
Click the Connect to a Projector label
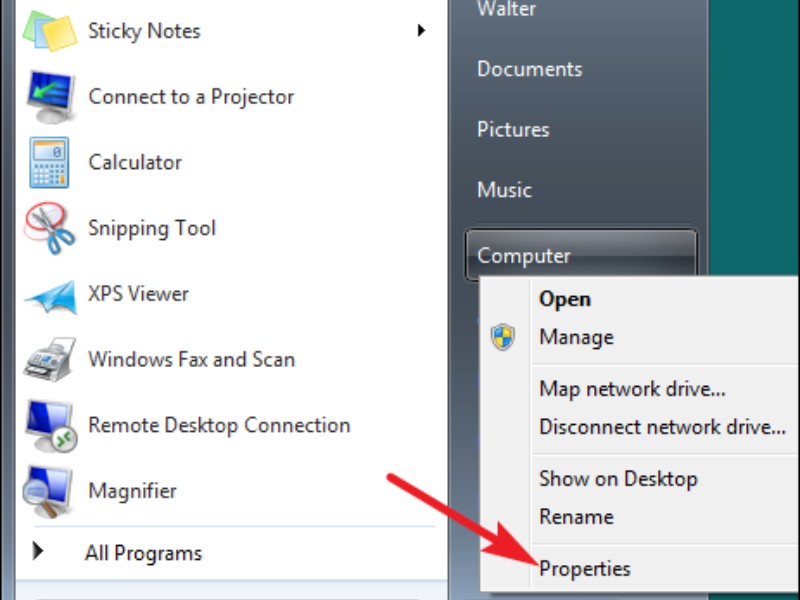(x=191, y=97)
